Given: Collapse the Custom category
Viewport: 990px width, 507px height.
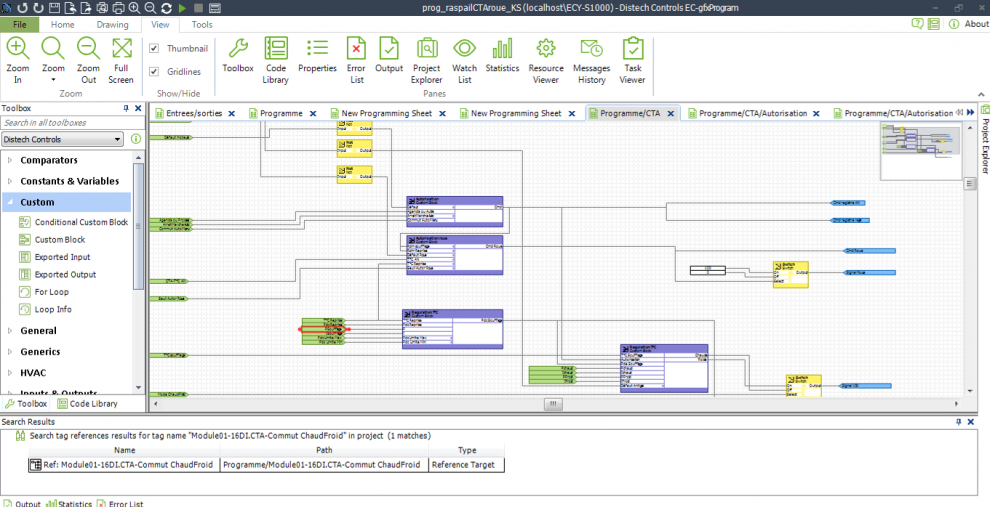Looking at the screenshot, I should tap(9, 202).
